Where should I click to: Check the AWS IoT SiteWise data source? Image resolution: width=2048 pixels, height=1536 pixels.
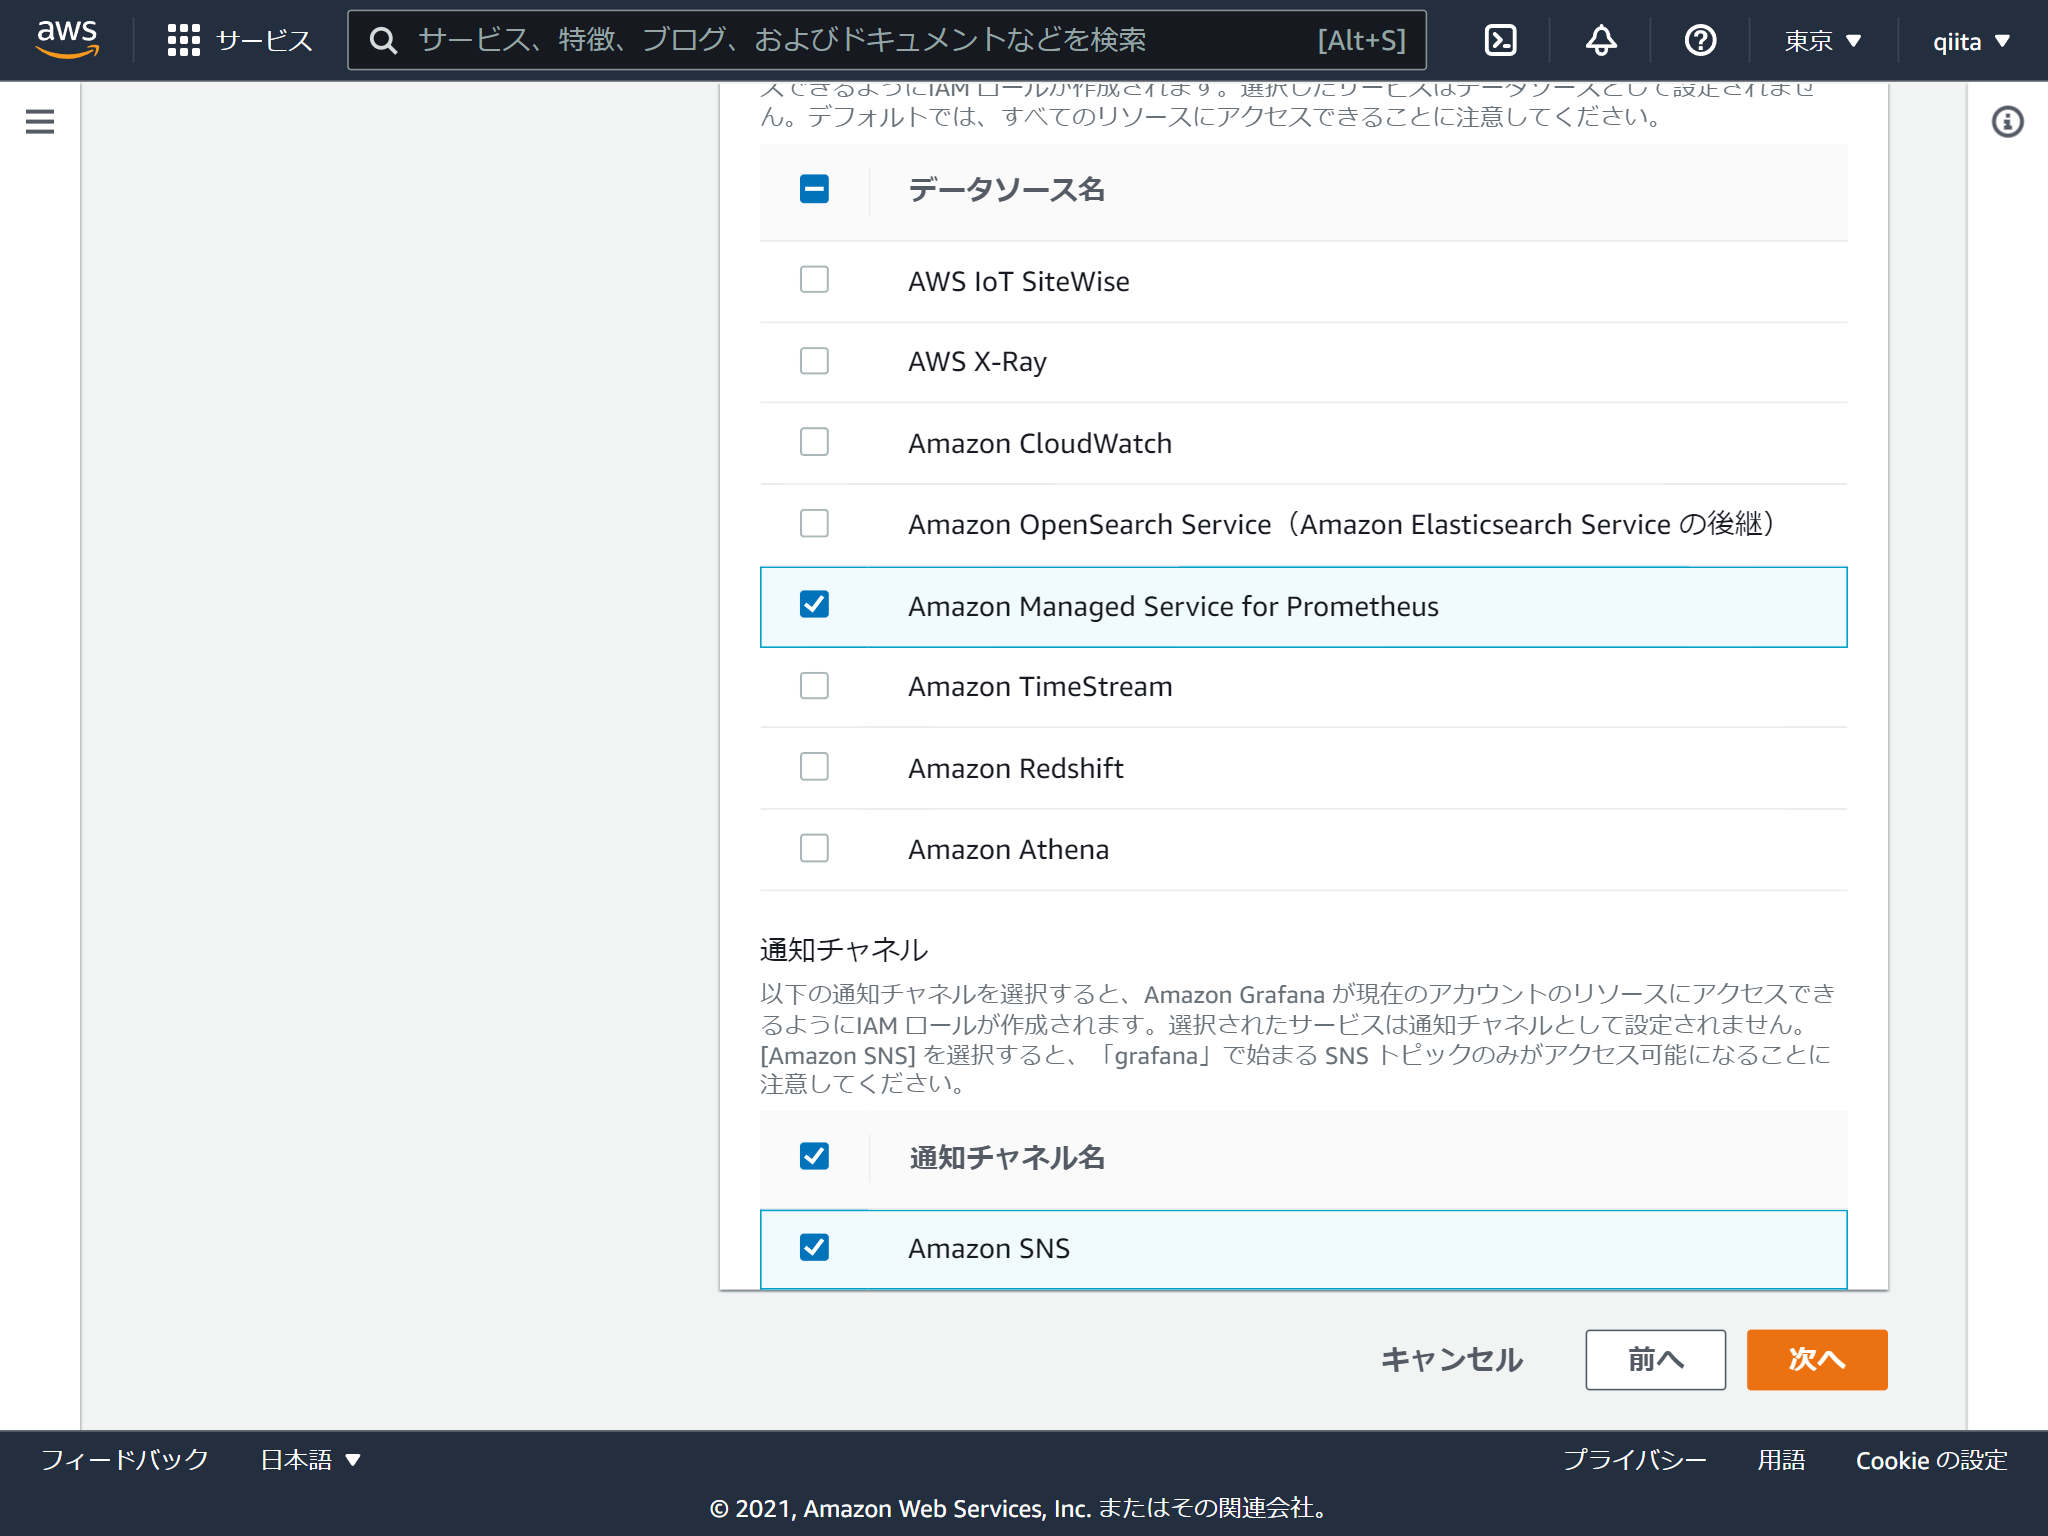pos(813,280)
